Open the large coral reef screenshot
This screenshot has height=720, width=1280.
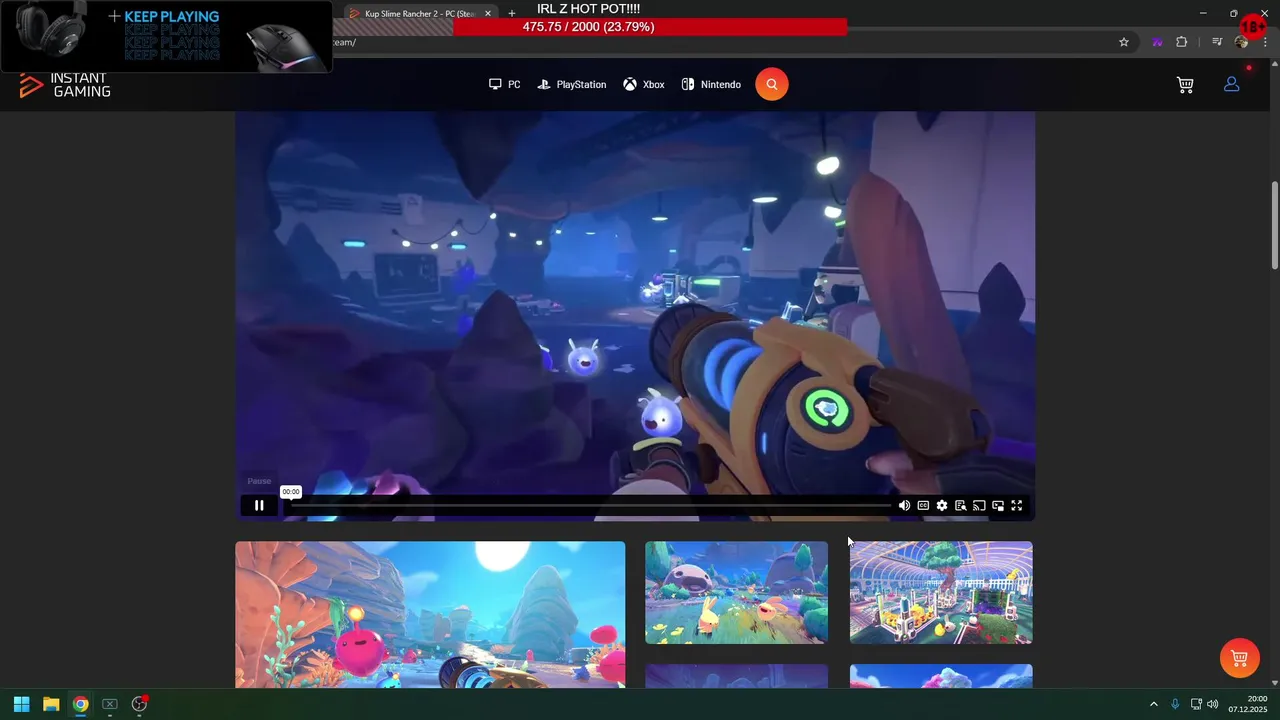(x=430, y=614)
